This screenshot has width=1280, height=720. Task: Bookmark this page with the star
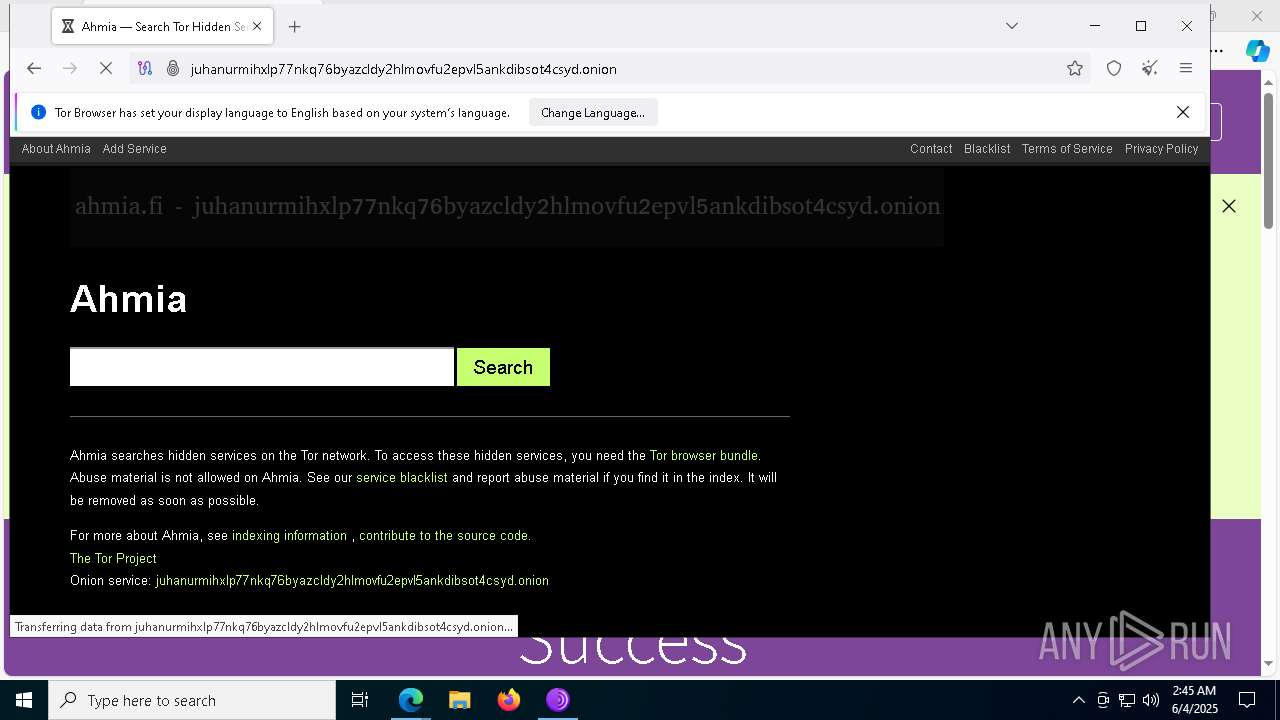pyautogui.click(x=1075, y=68)
